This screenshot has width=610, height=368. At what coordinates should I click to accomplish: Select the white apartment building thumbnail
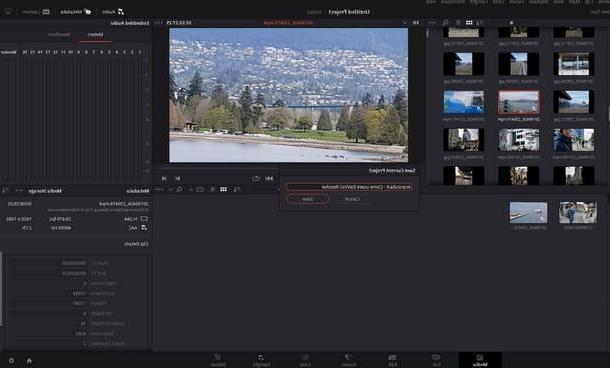(x=519, y=140)
